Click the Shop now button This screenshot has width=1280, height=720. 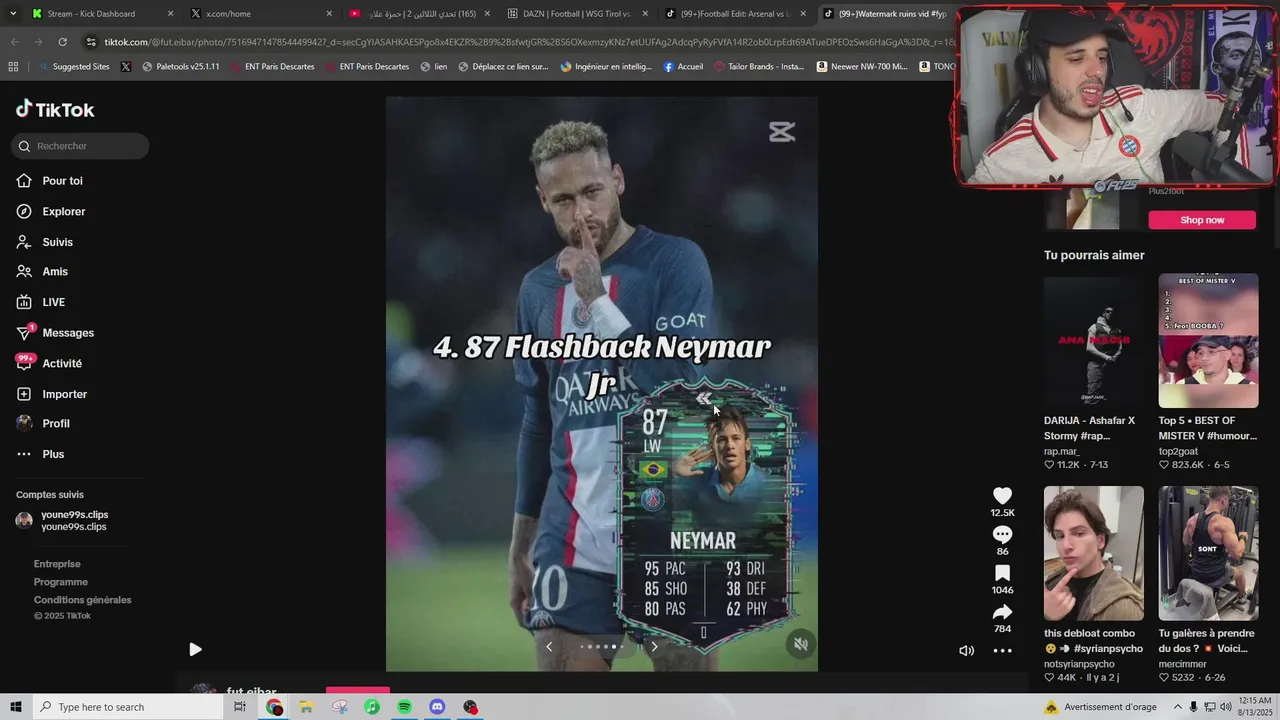tap(1202, 220)
